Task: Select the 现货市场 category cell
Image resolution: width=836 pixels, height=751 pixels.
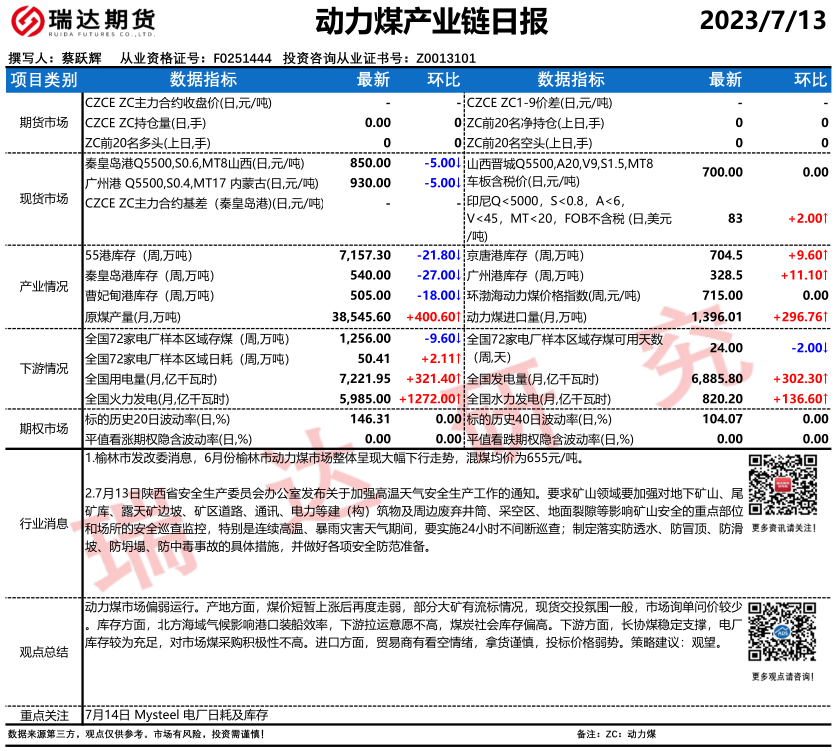Action: coord(44,198)
